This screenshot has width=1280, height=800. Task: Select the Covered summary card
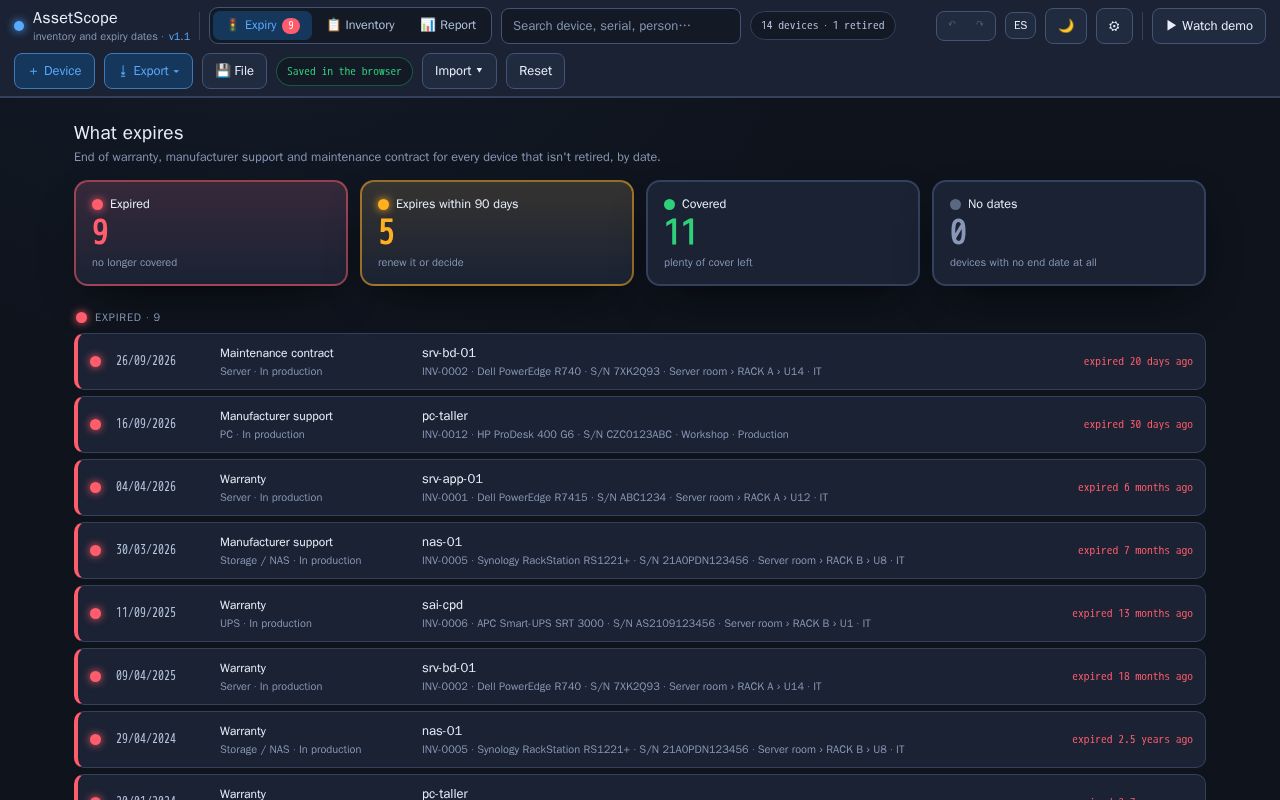click(783, 233)
